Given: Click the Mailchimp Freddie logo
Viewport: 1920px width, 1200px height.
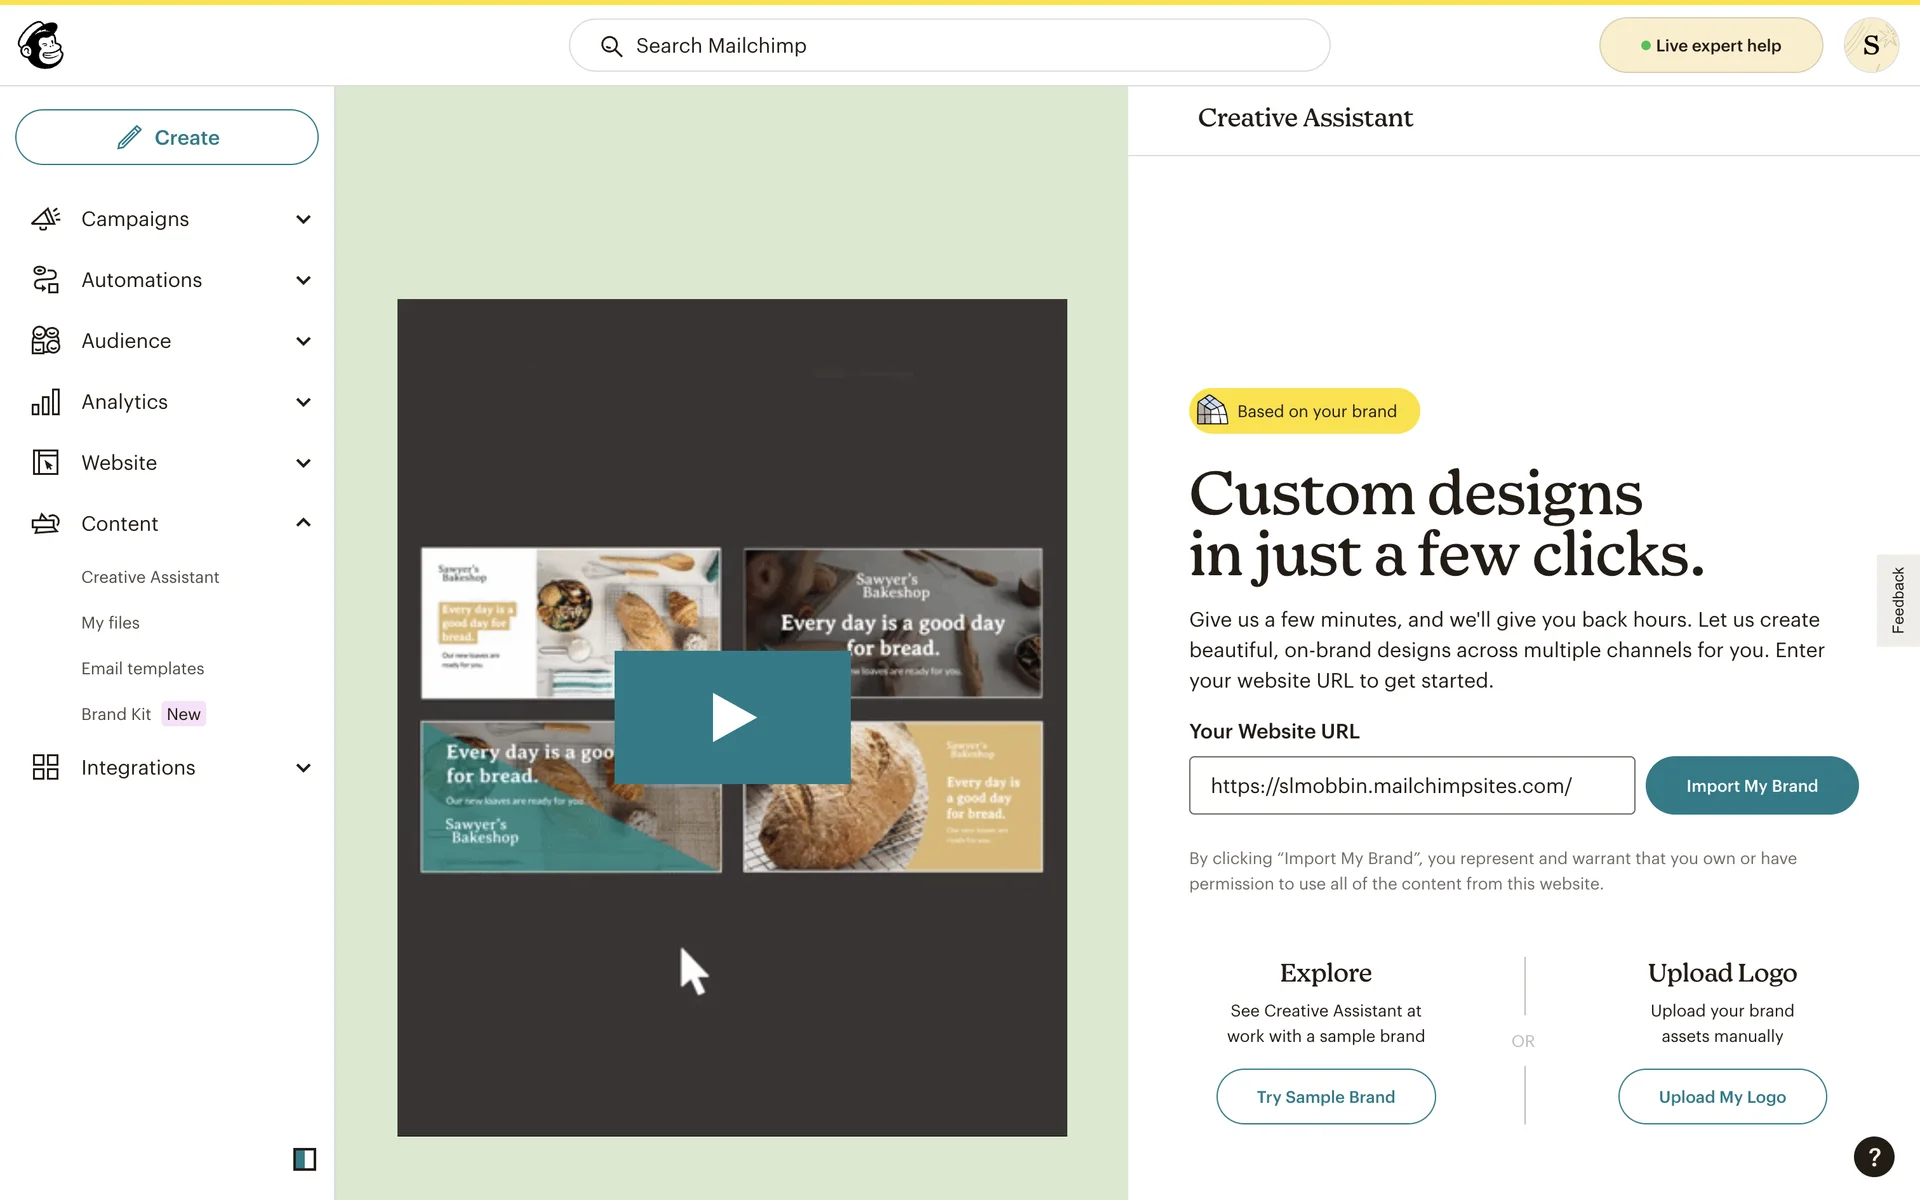Looking at the screenshot, I should 41,45.
